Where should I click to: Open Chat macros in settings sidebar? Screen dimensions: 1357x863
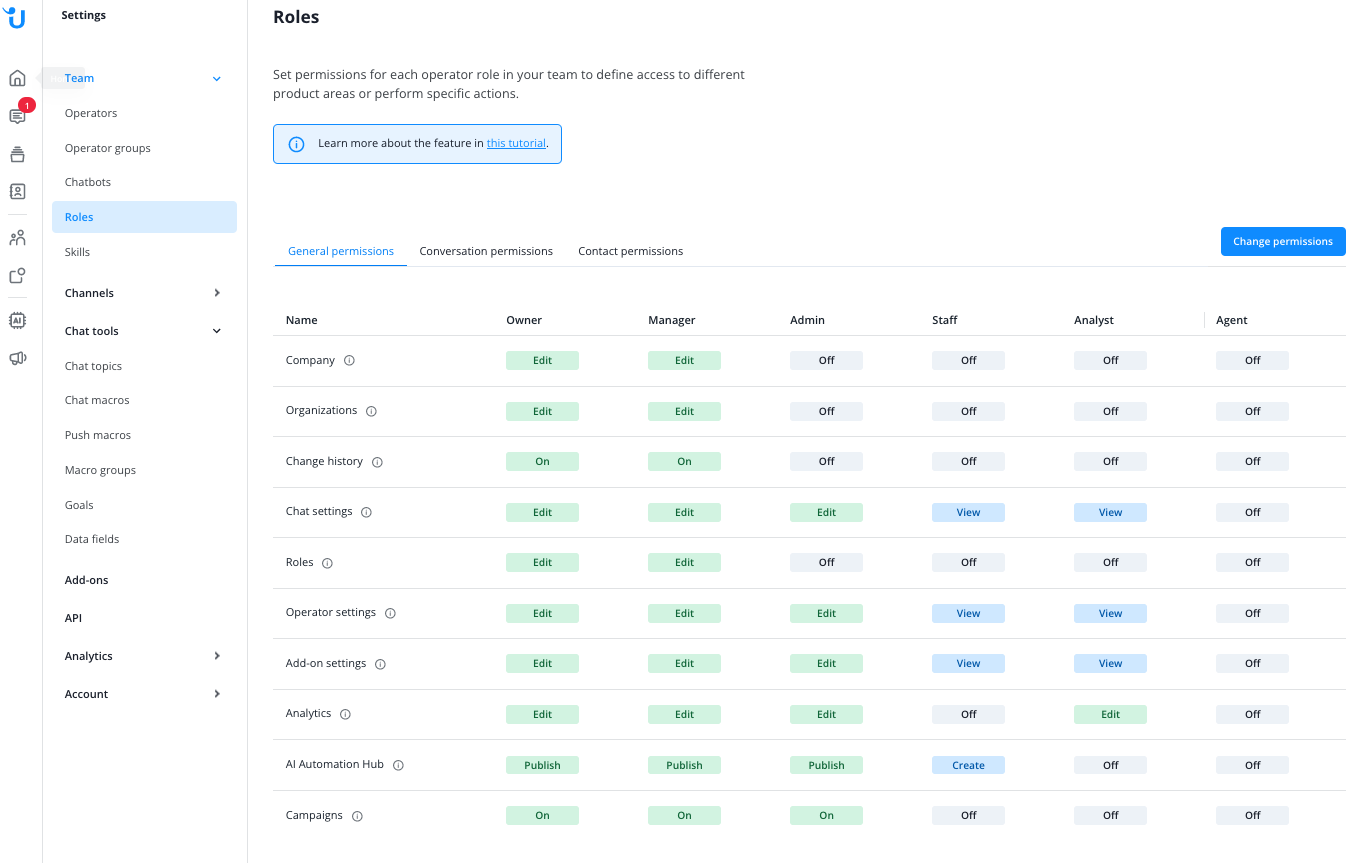tap(97, 400)
